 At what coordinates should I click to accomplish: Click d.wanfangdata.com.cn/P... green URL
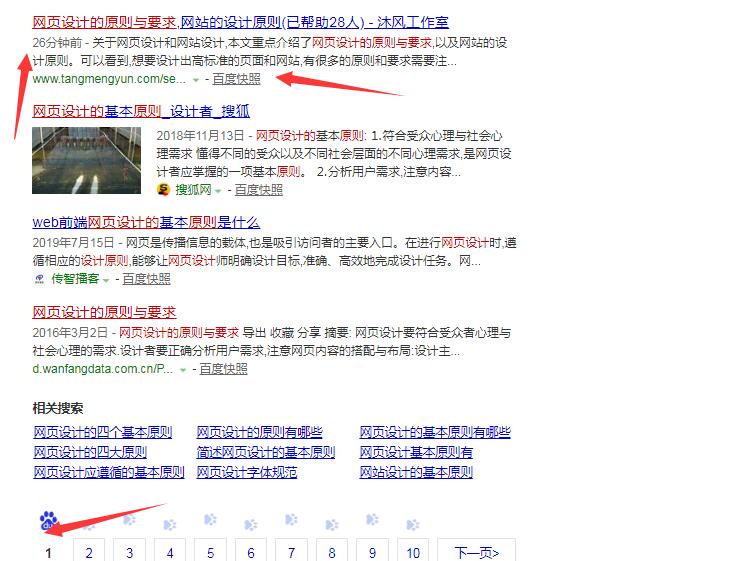point(103,369)
